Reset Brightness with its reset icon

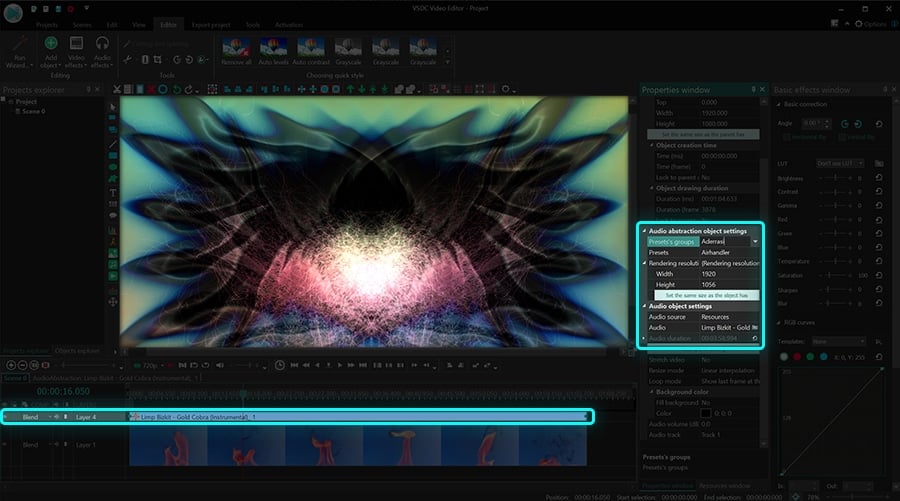[879, 178]
